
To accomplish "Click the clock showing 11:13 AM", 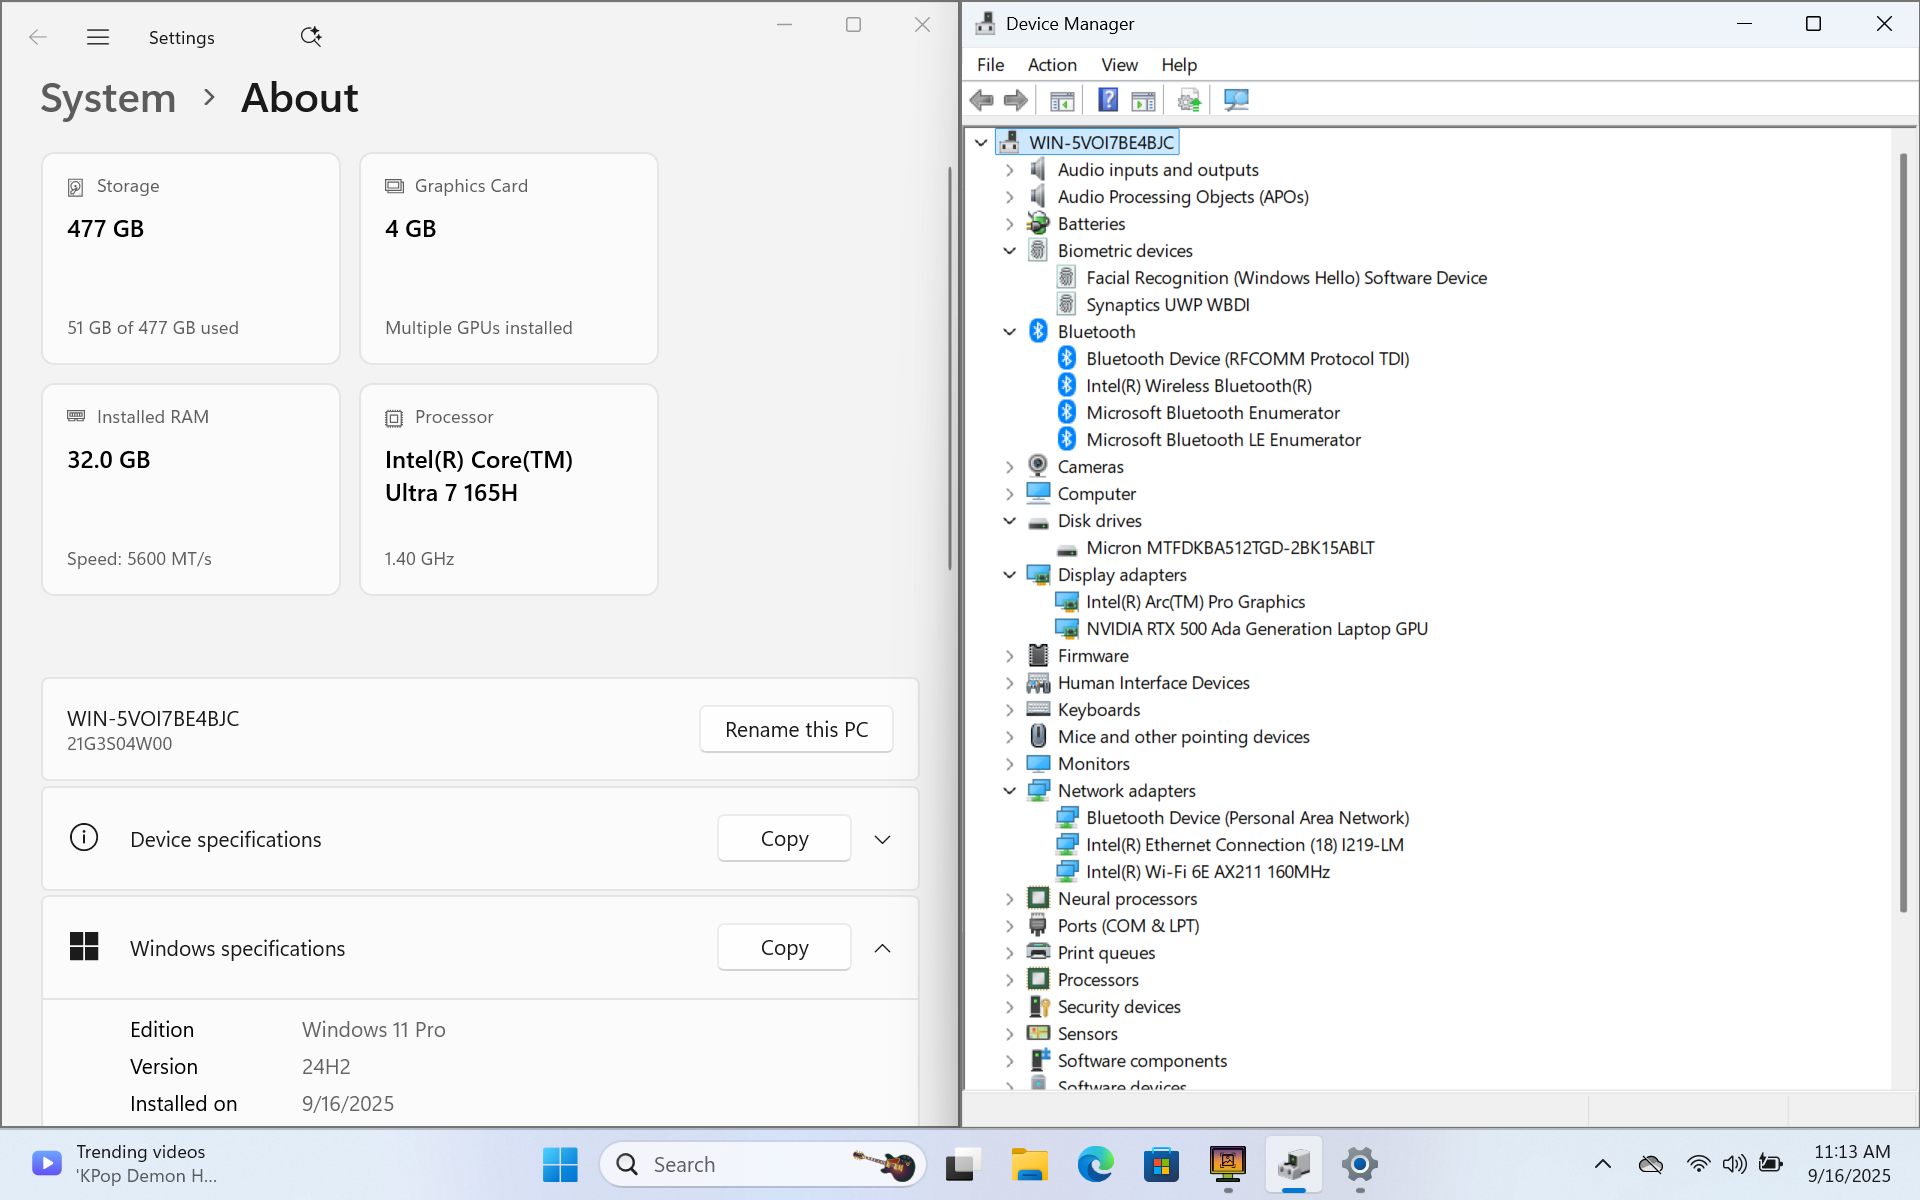I will point(1850,1164).
